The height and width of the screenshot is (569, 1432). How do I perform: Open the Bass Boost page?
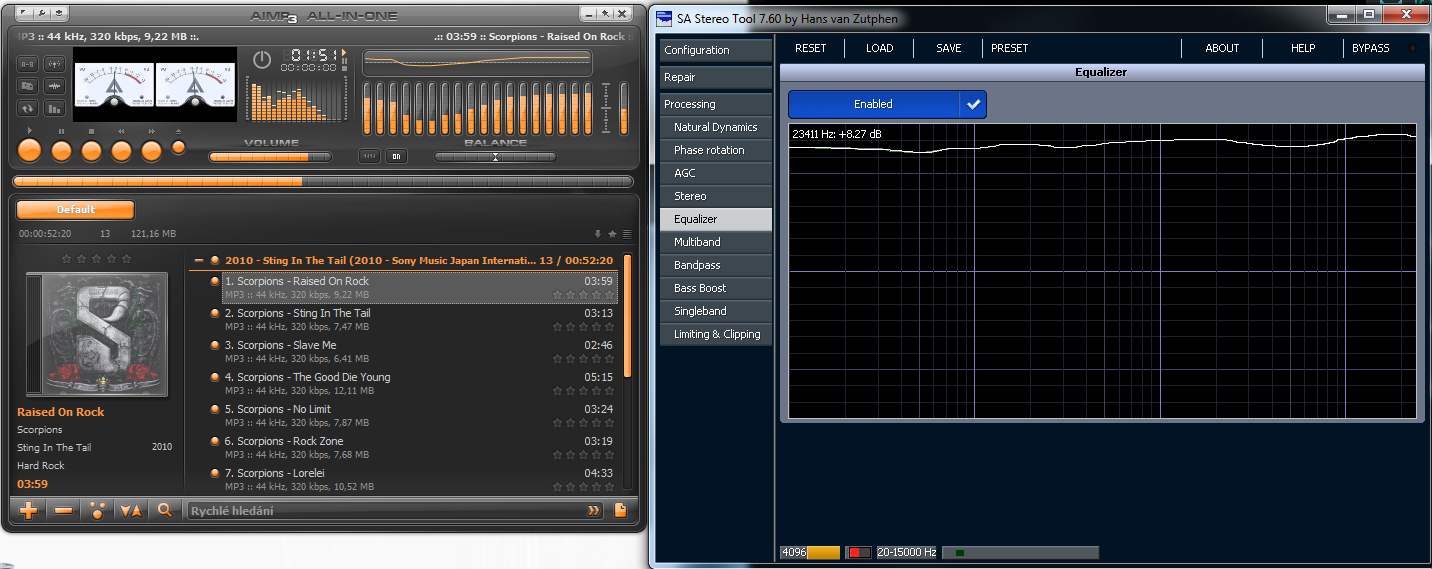pos(716,288)
